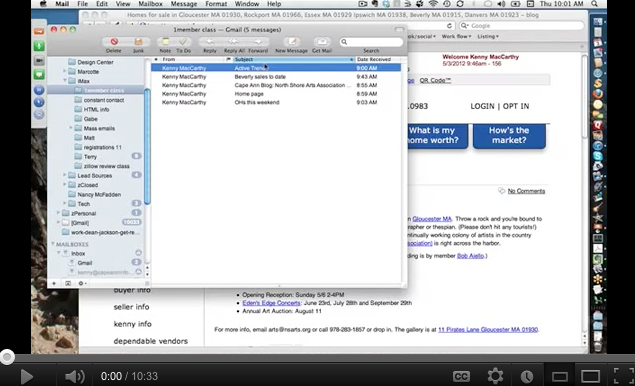This screenshot has width=635, height=386.
Task: Click the Wi-Fi status icon in menu bar
Action: (x=433, y=4)
